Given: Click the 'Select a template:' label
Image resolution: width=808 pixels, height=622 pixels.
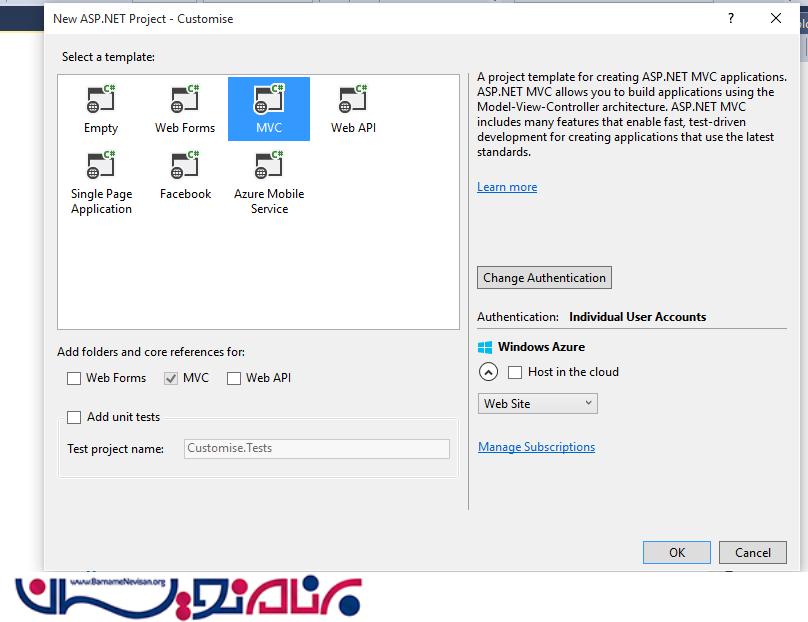Looking at the screenshot, I should [x=108, y=57].
